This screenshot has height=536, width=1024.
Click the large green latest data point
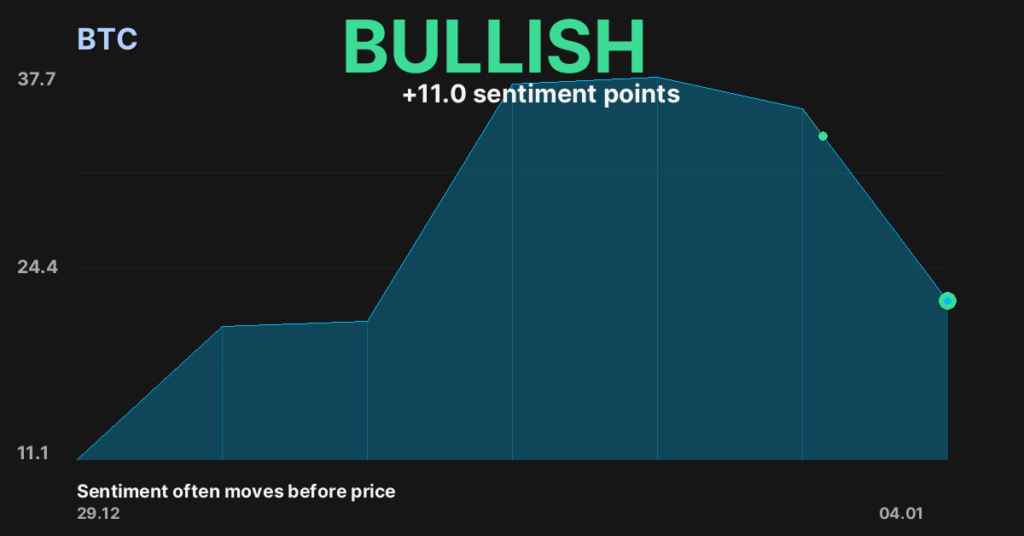pos(947,301)
